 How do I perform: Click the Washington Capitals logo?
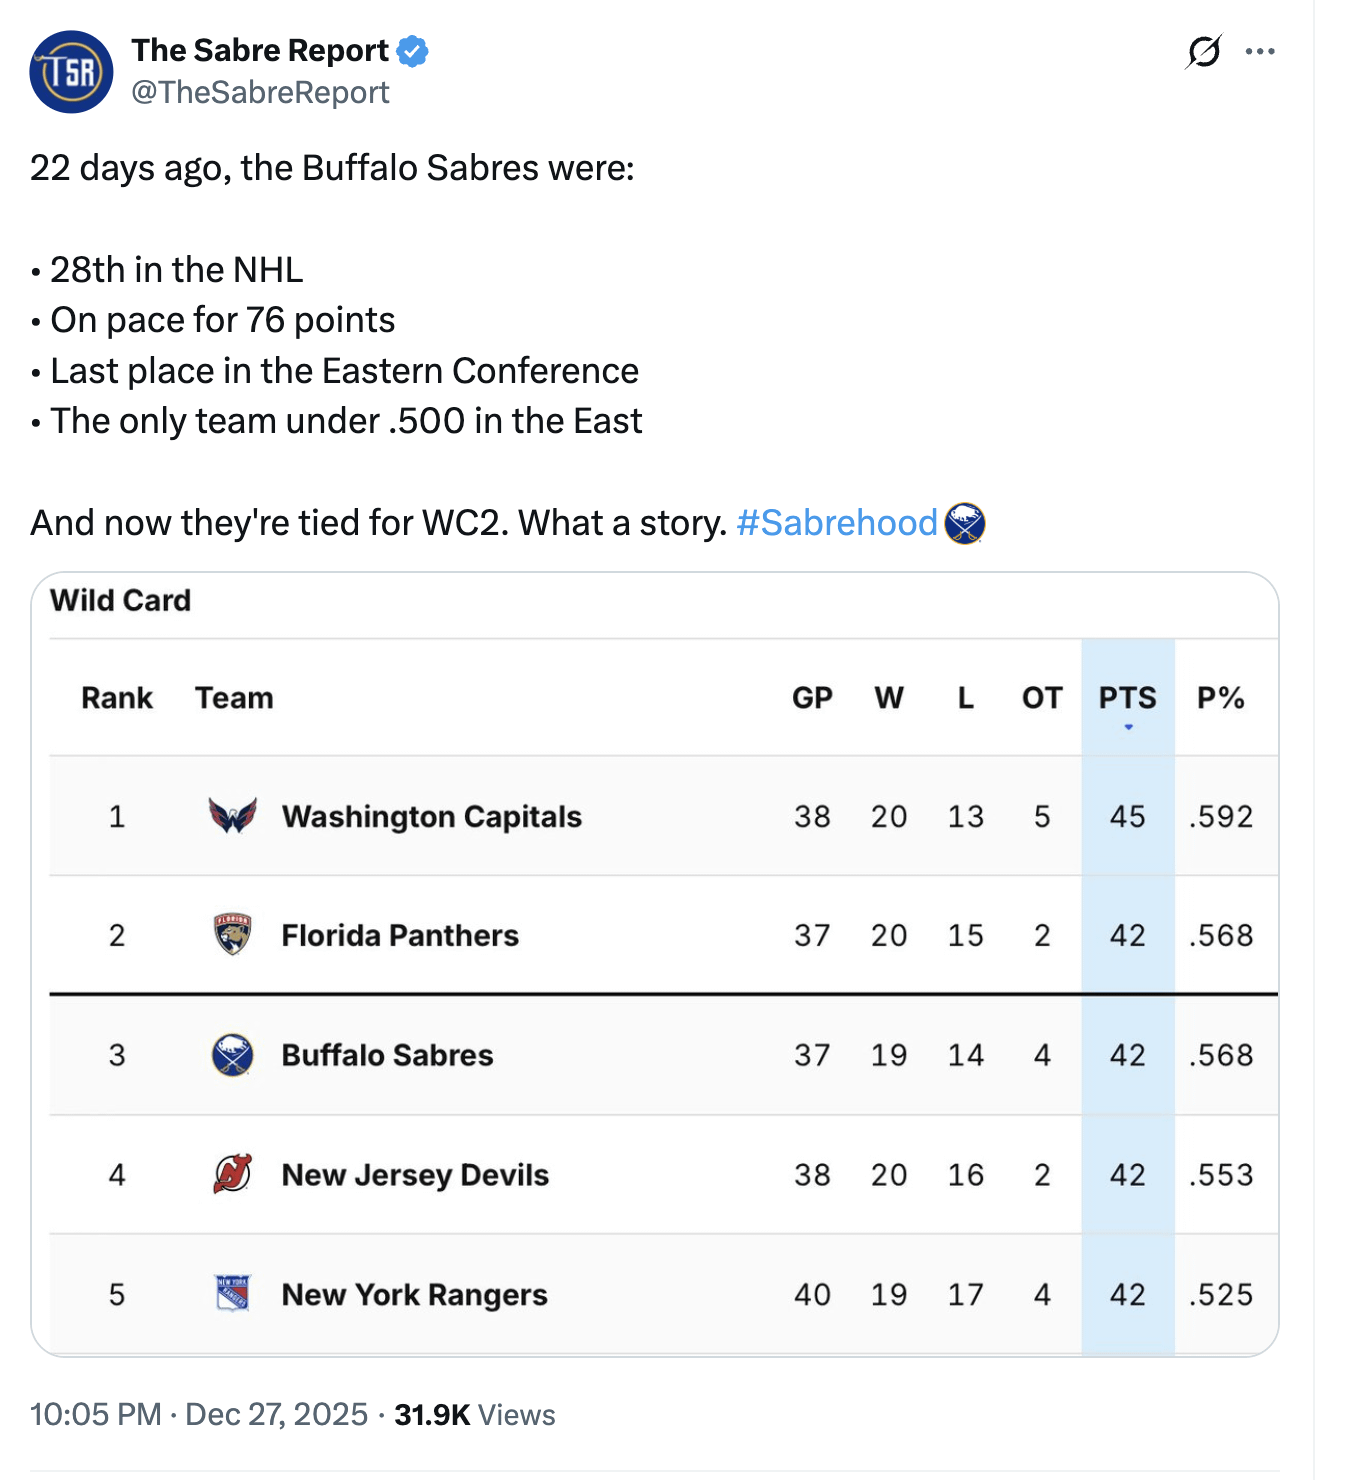click(233, 816)
